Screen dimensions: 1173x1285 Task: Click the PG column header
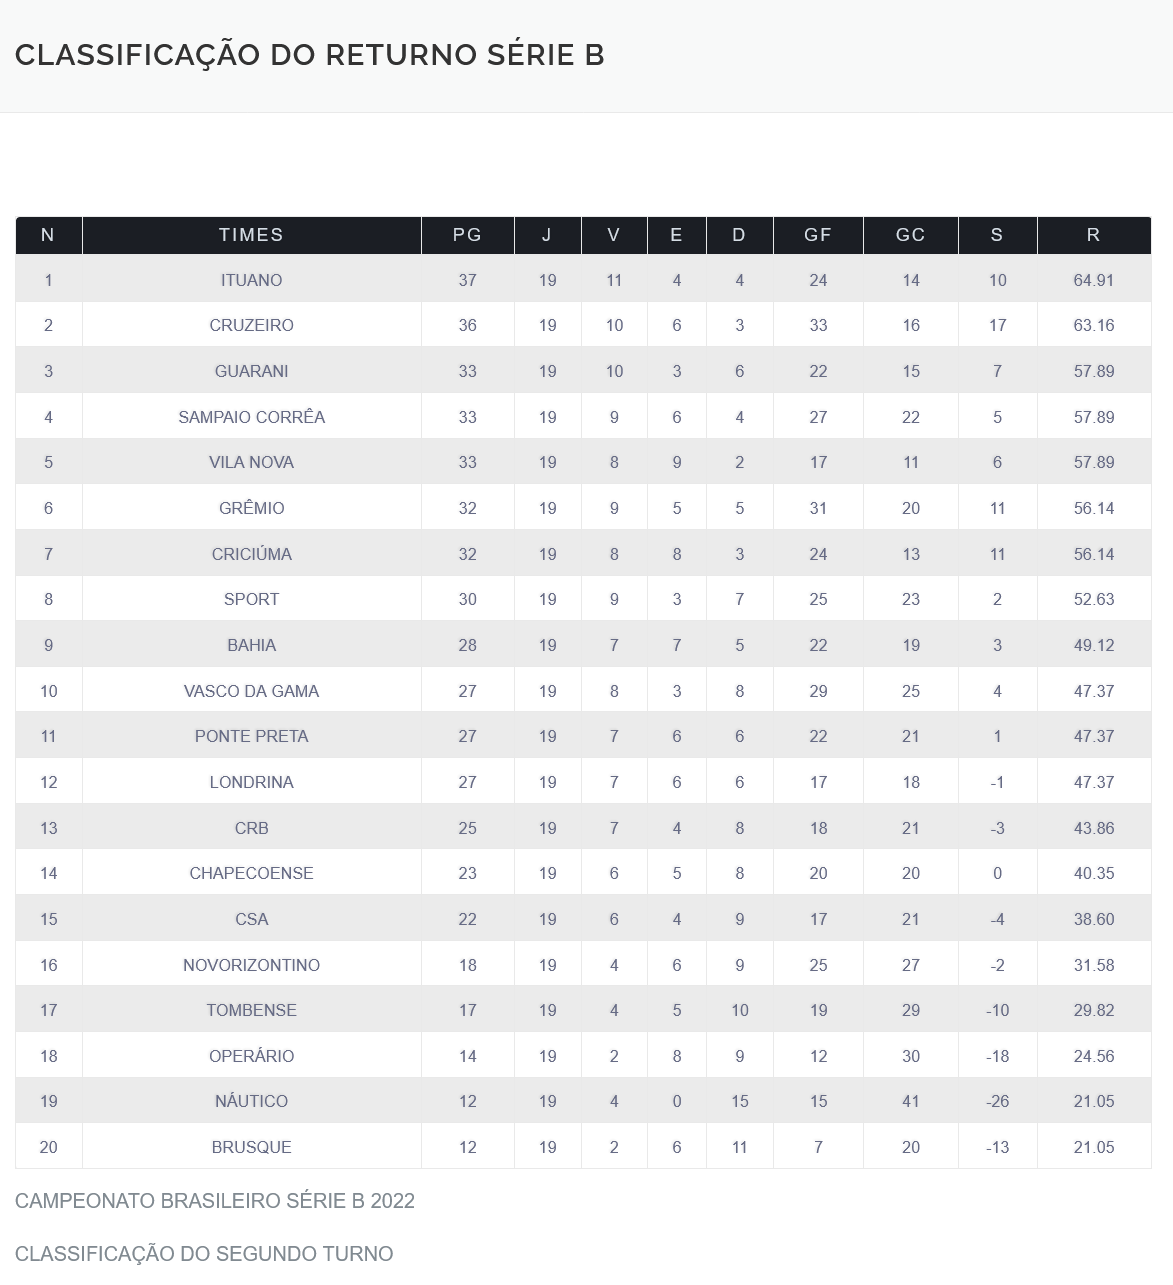pos(467,235)
